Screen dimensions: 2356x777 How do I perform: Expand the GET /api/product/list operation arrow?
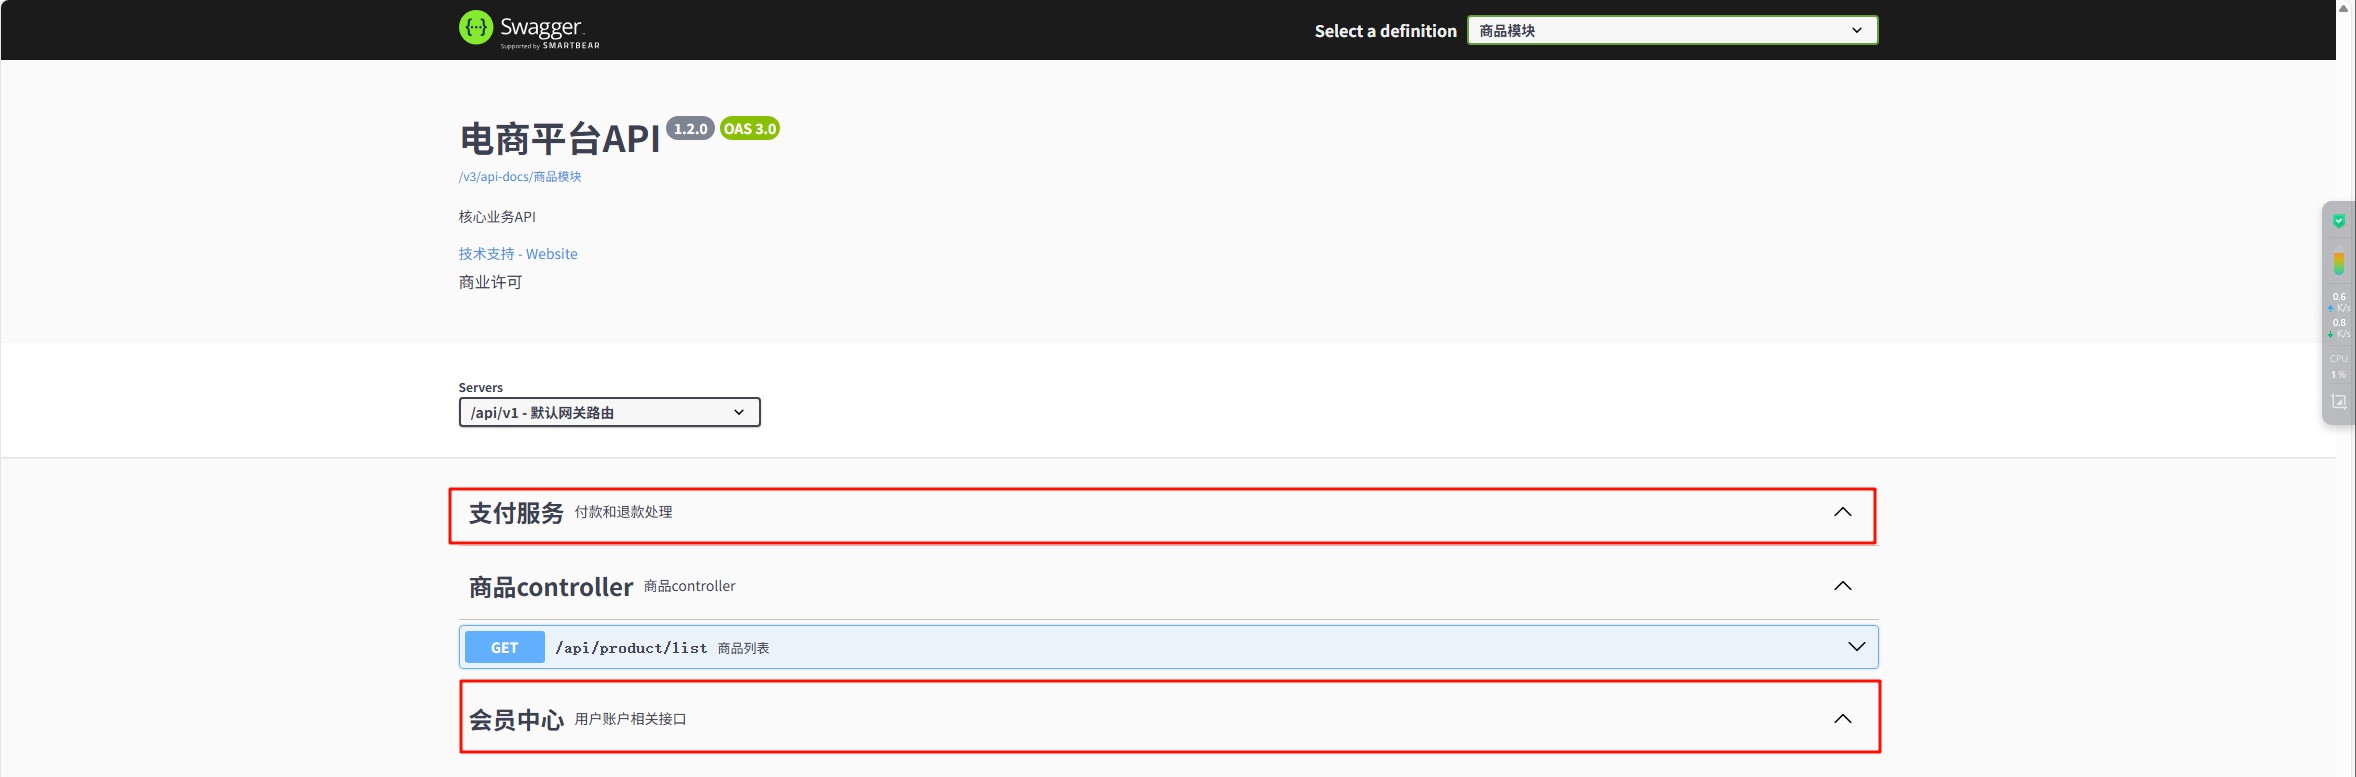pos(1856,647)
